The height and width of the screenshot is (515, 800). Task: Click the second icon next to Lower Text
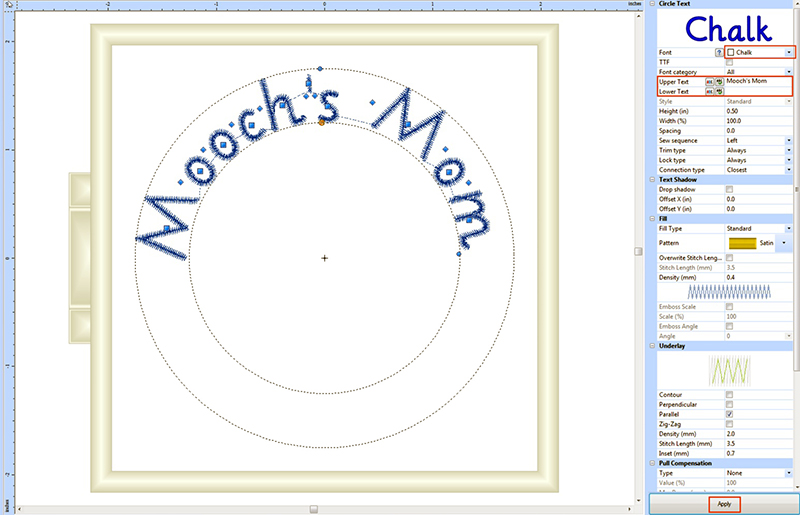[719, 91]
